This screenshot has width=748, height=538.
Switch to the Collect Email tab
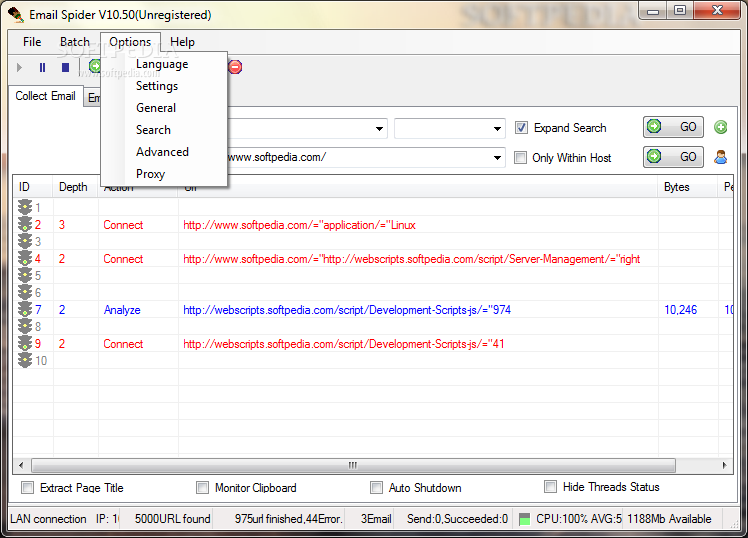[45, 96]
